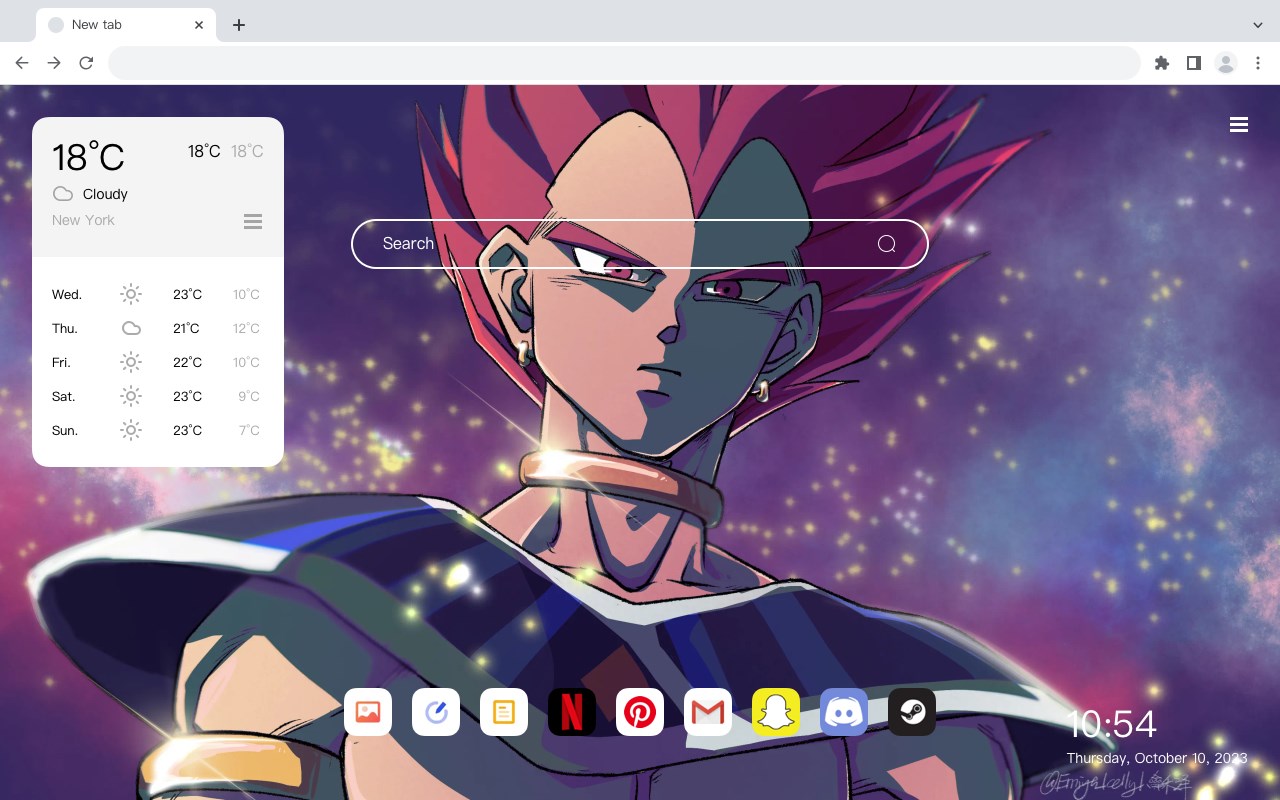This screenshot has width=1280, height=800.
Task: Click the Fri. sunny forecast icon
Action: coord(131,362)
